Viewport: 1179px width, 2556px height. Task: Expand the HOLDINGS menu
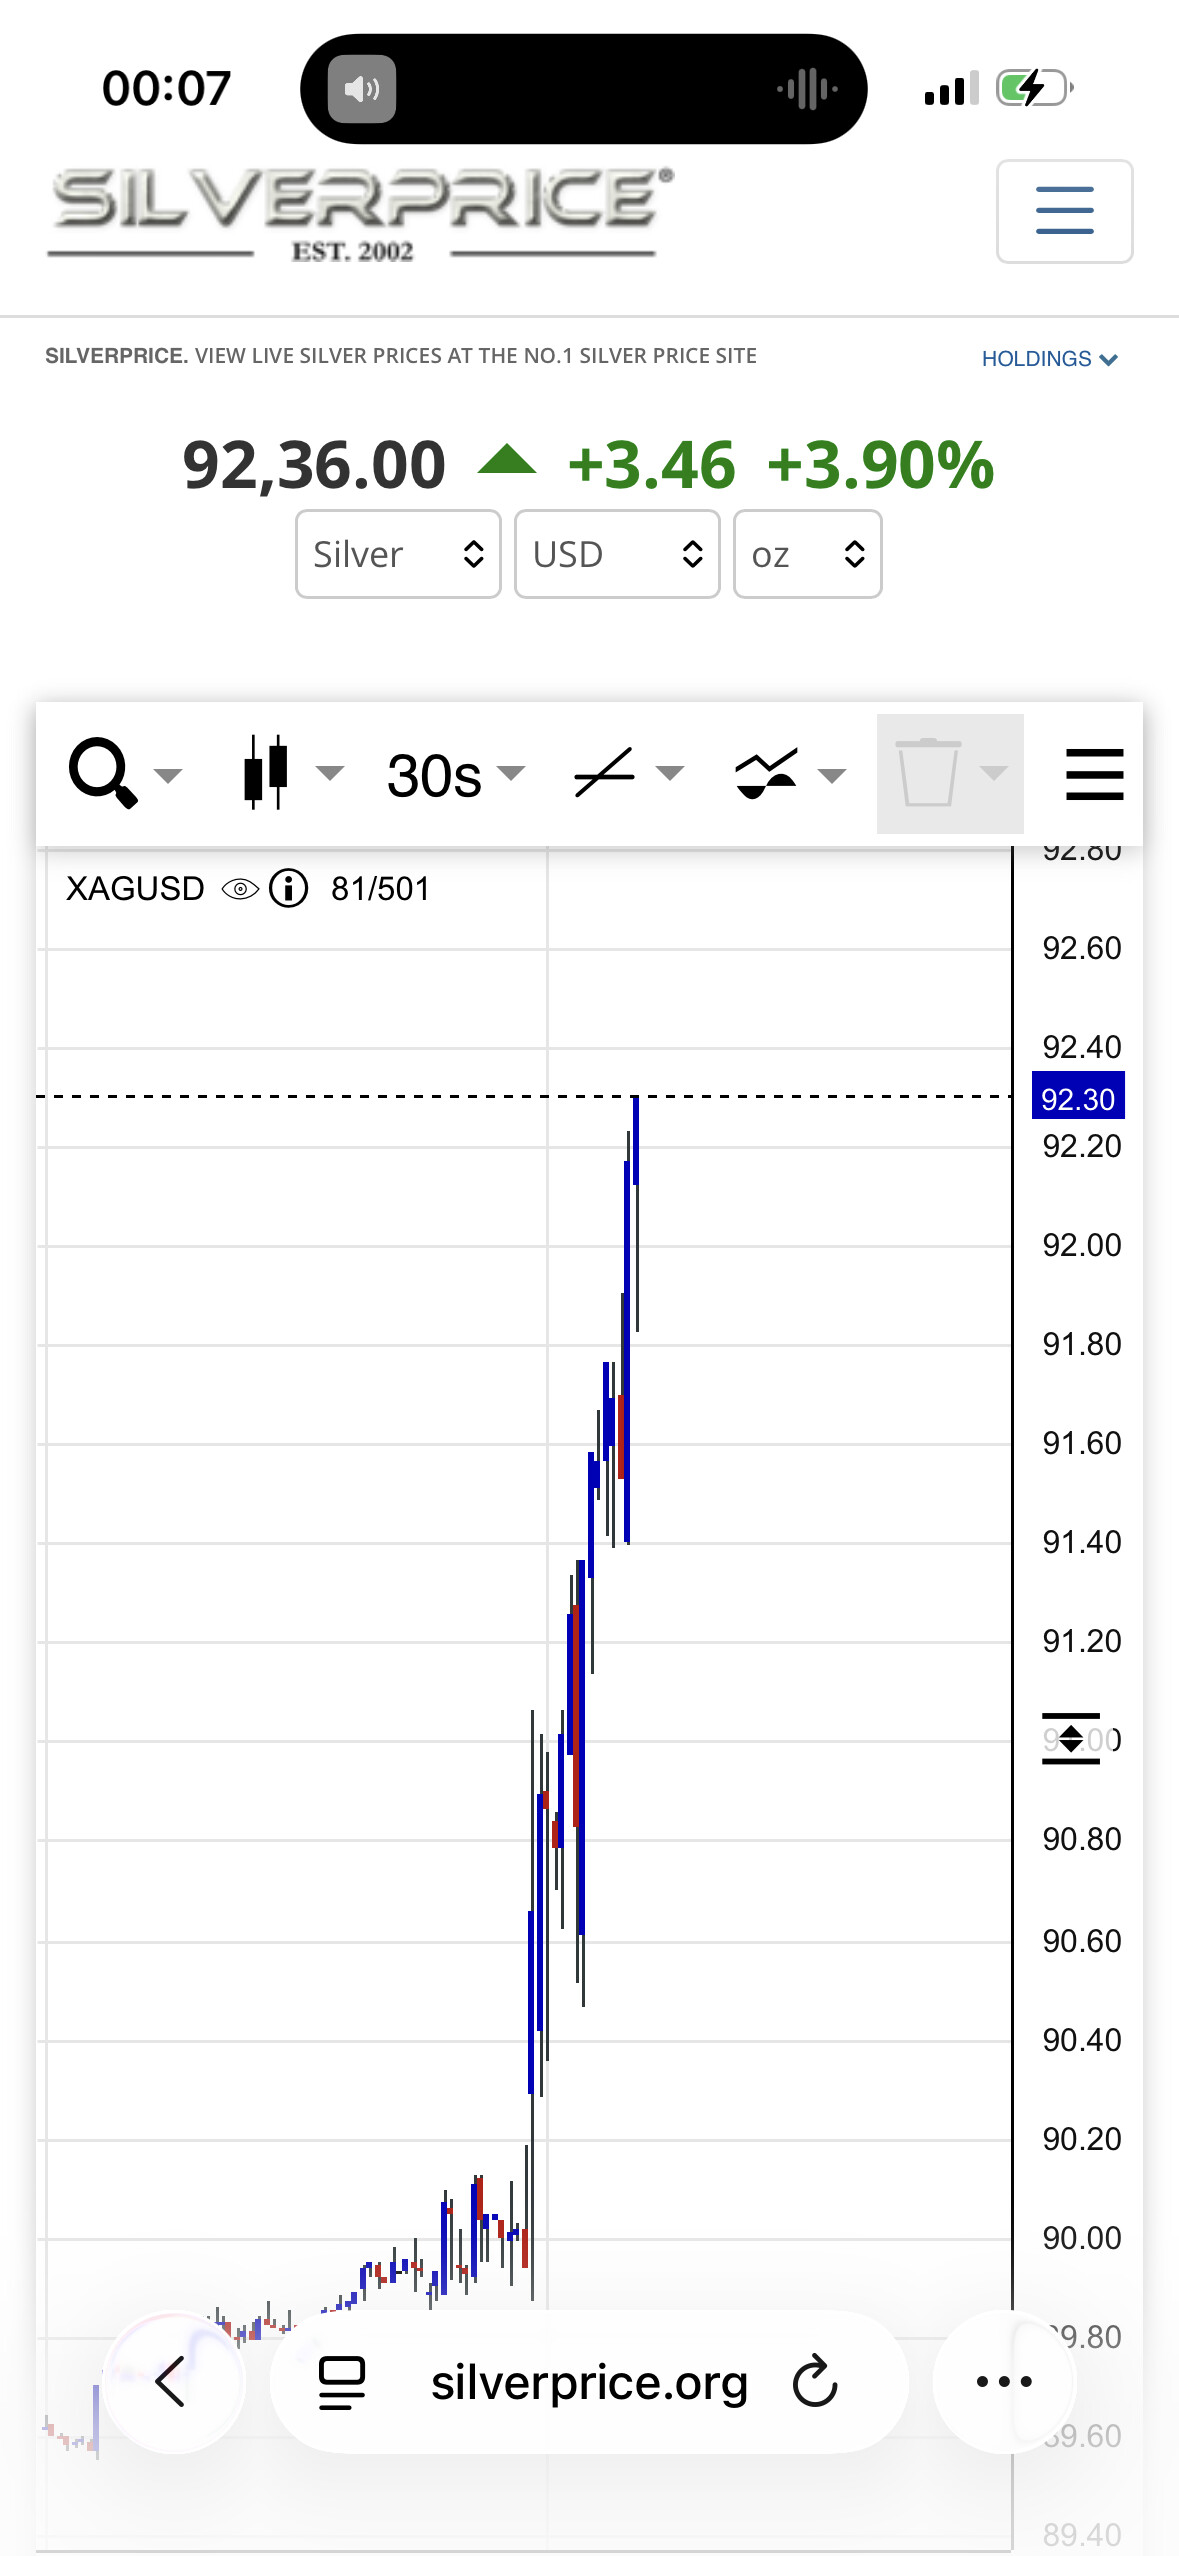(x=1049, y=359)
